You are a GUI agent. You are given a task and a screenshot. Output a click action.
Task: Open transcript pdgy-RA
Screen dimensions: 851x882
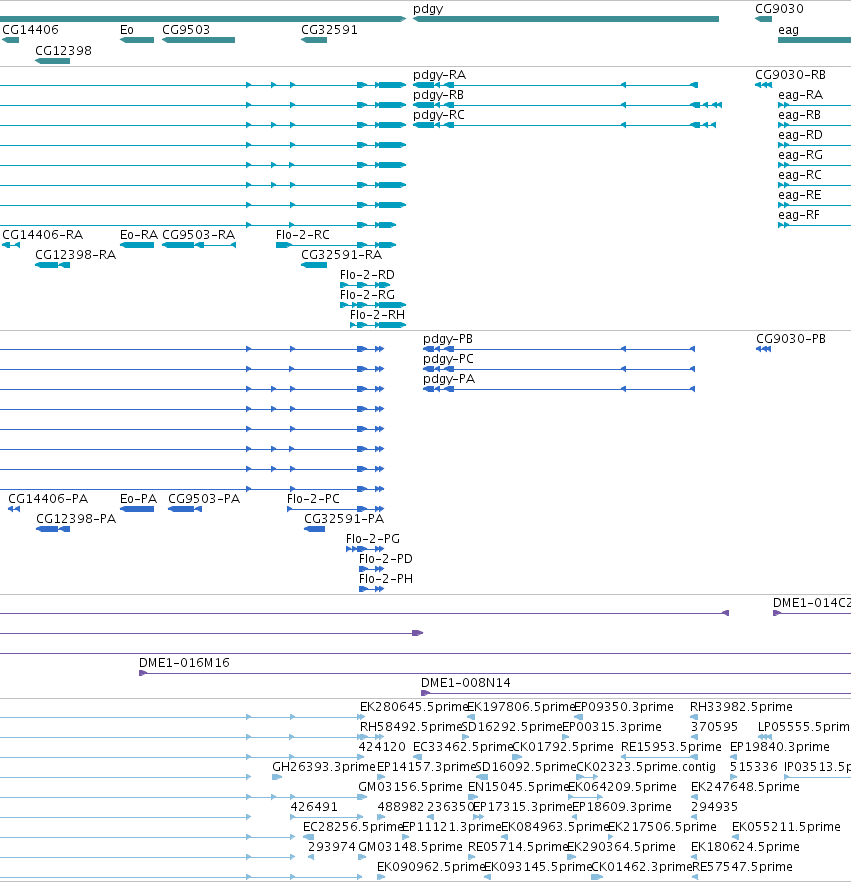556,85
